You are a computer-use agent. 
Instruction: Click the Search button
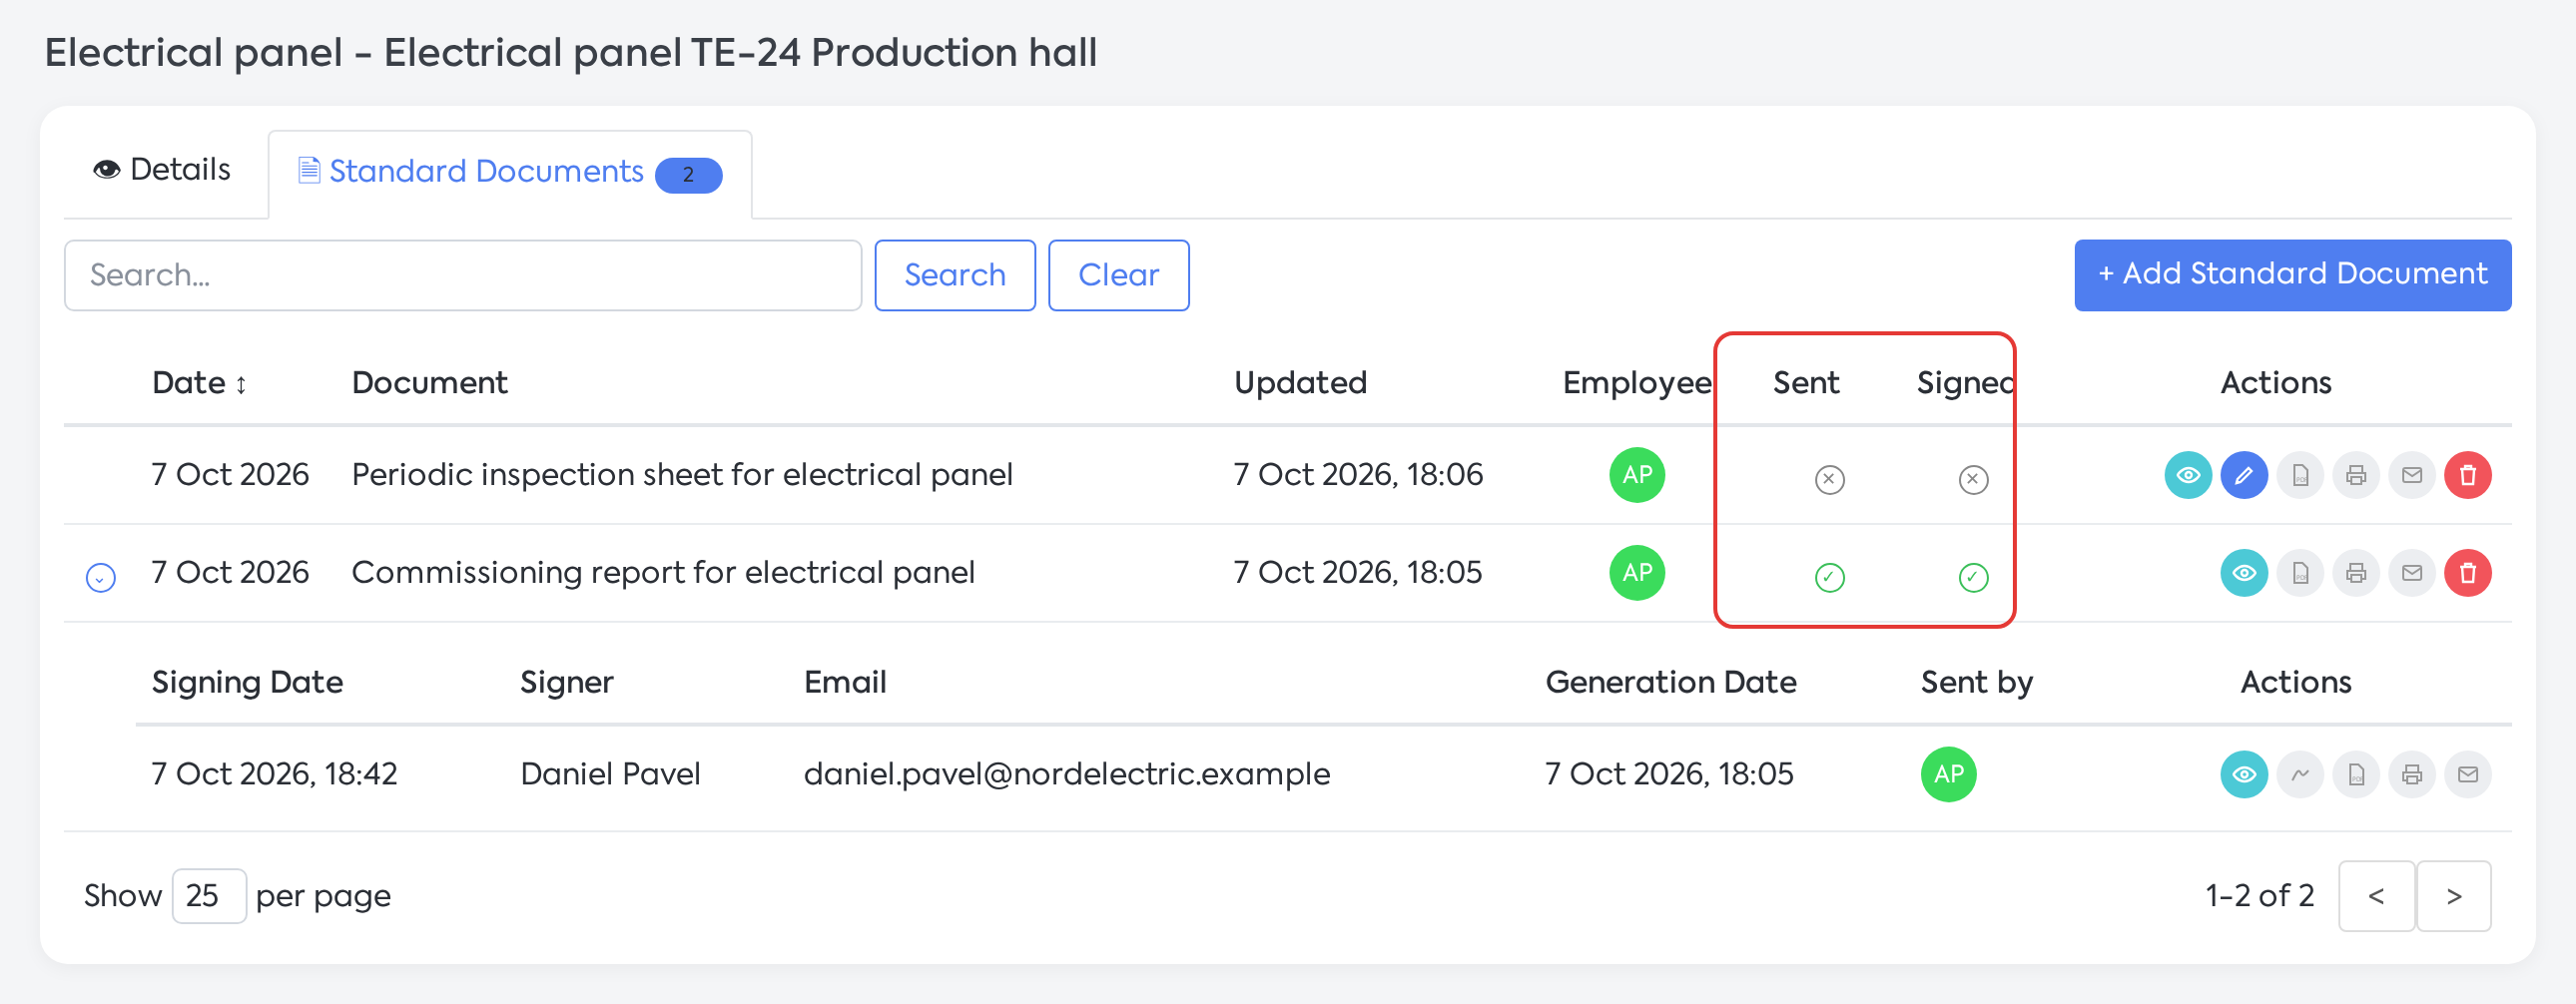coord(955,275)
